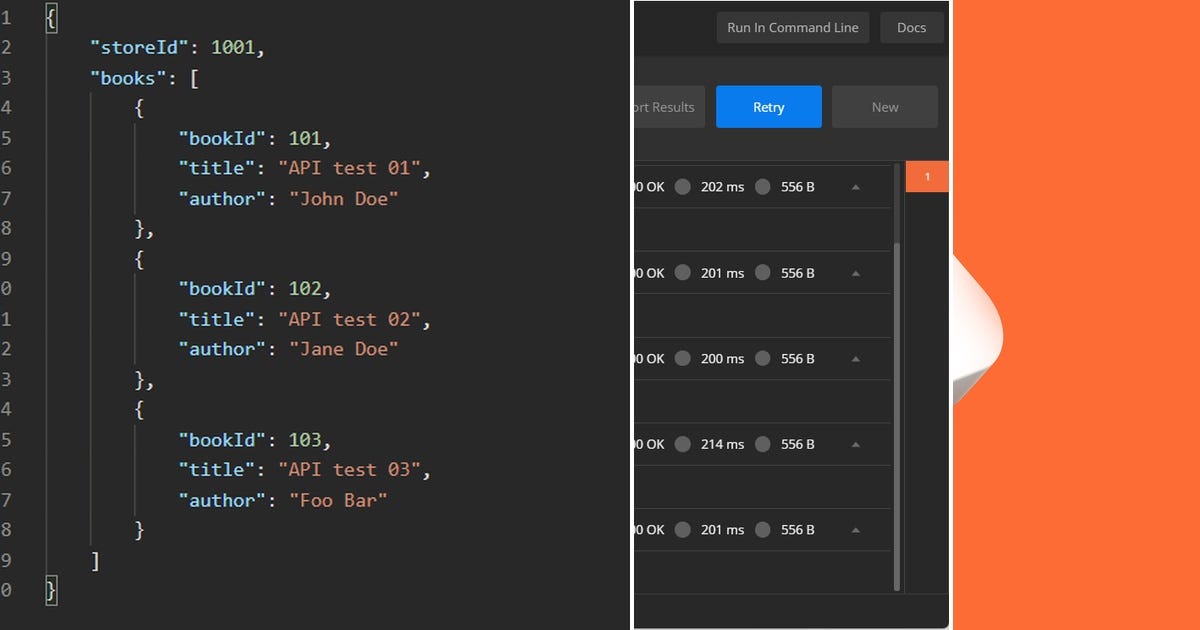Click the size indicator dot in 200 ms row
Screen dimensions: 1200x630
(762, 359)
